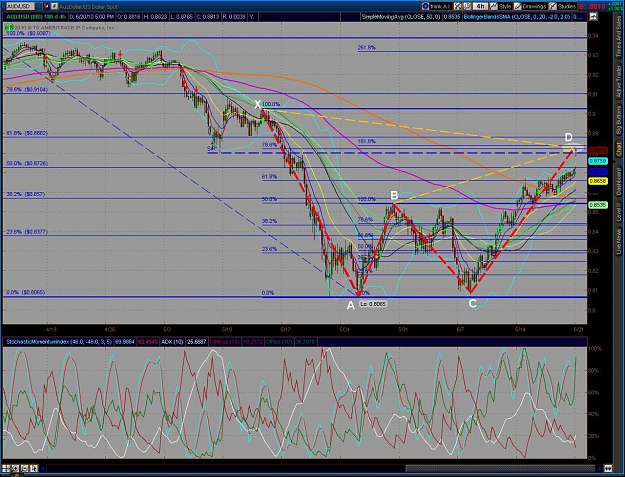Image resolution: width=625 pixels, height=477 pixels.
Task: Click the zoom-in magnifier icon at bottom left
Action: tap(15, 468)
